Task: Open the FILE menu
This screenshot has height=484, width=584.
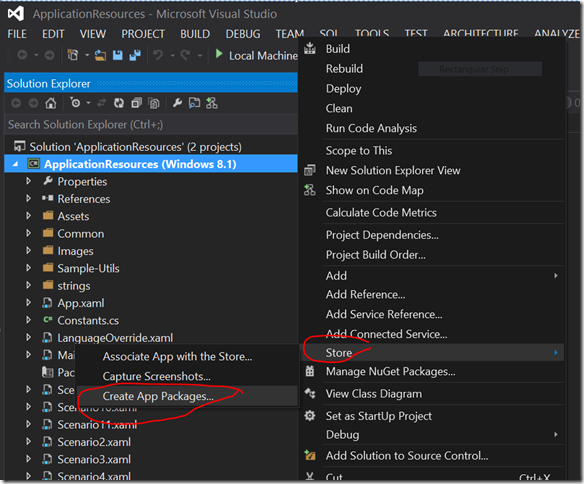Action: pyautogui.click(x=17, y=34)
